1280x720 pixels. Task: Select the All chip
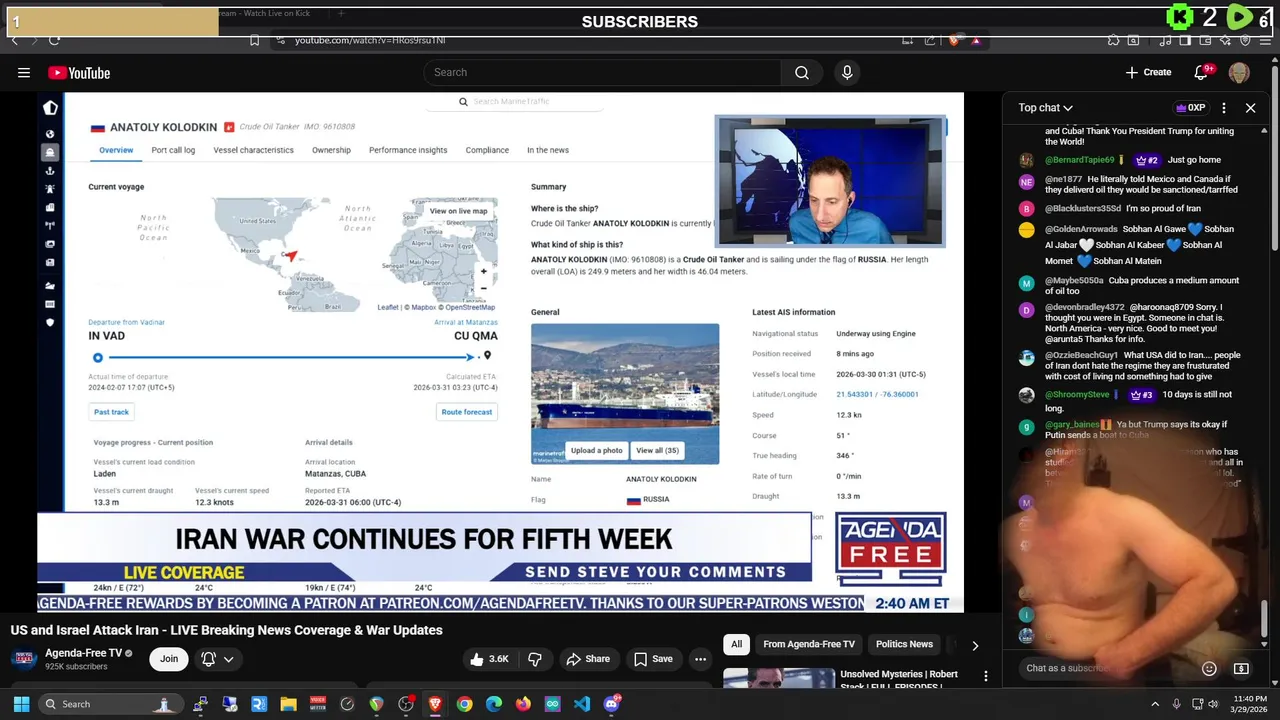click(736, 644)
